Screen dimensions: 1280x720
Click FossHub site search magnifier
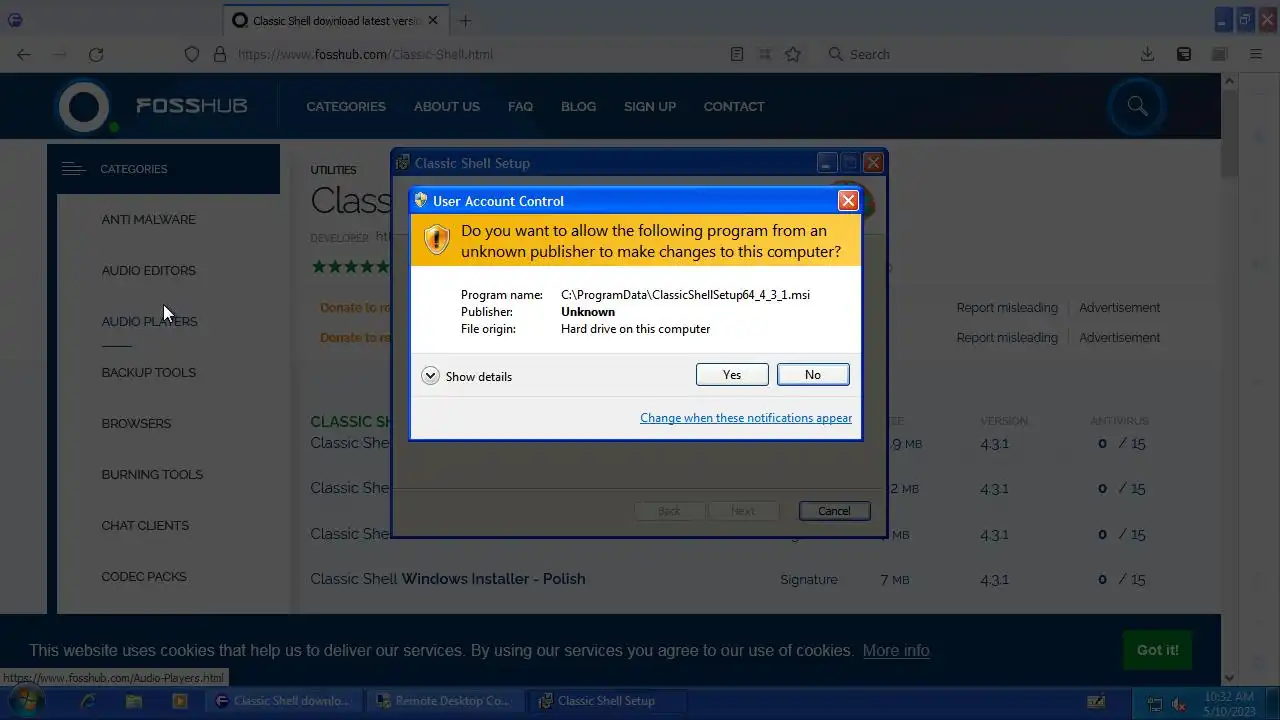pyautogui.click(x=1137, y=105)
